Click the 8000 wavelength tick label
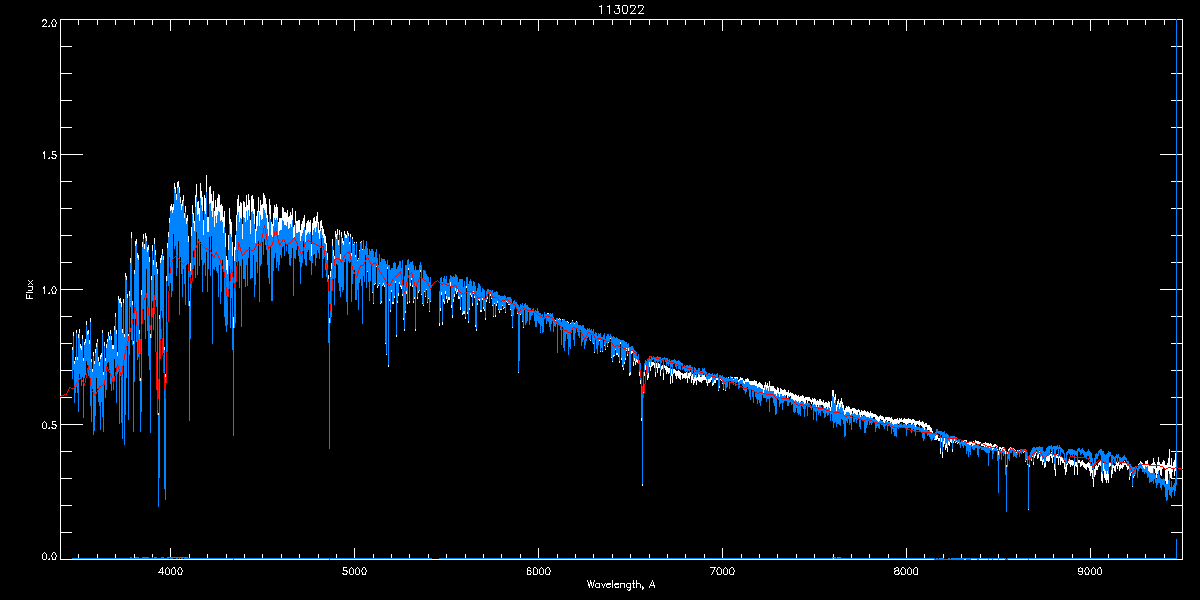Viewport: 1200px width, 600px height. click(x=906, y=571)
